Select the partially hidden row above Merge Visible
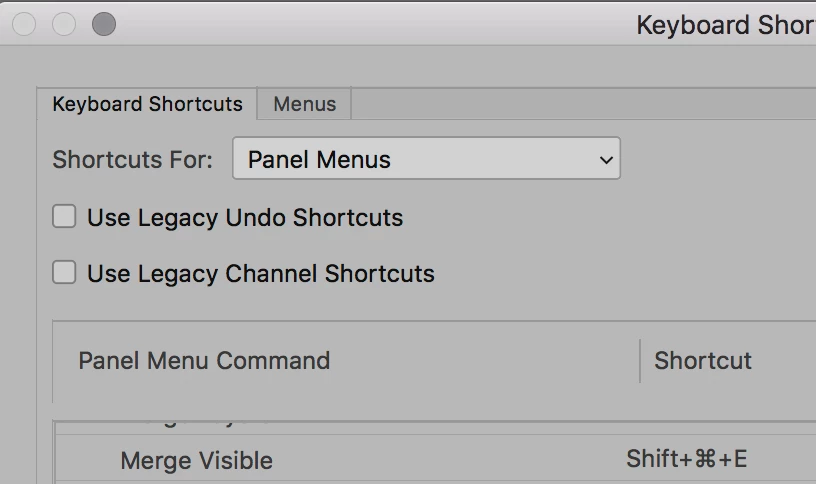816x484 pixels. [x=196, y=426]
